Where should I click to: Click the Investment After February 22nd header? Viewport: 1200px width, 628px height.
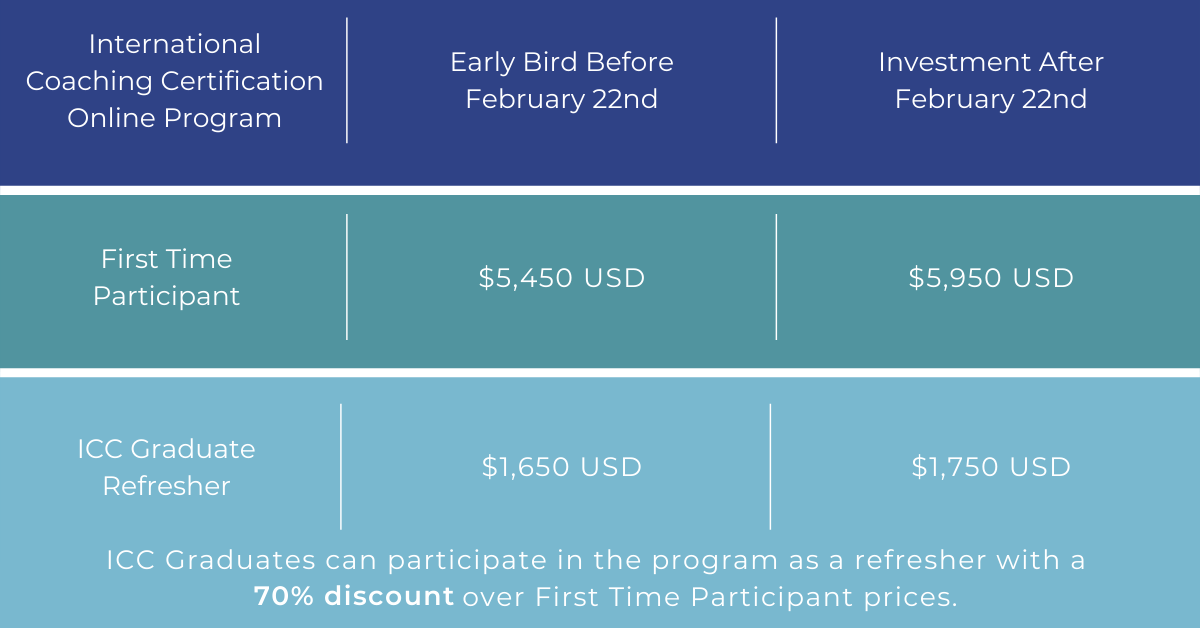pyautogui.click(x=990, y=81)
